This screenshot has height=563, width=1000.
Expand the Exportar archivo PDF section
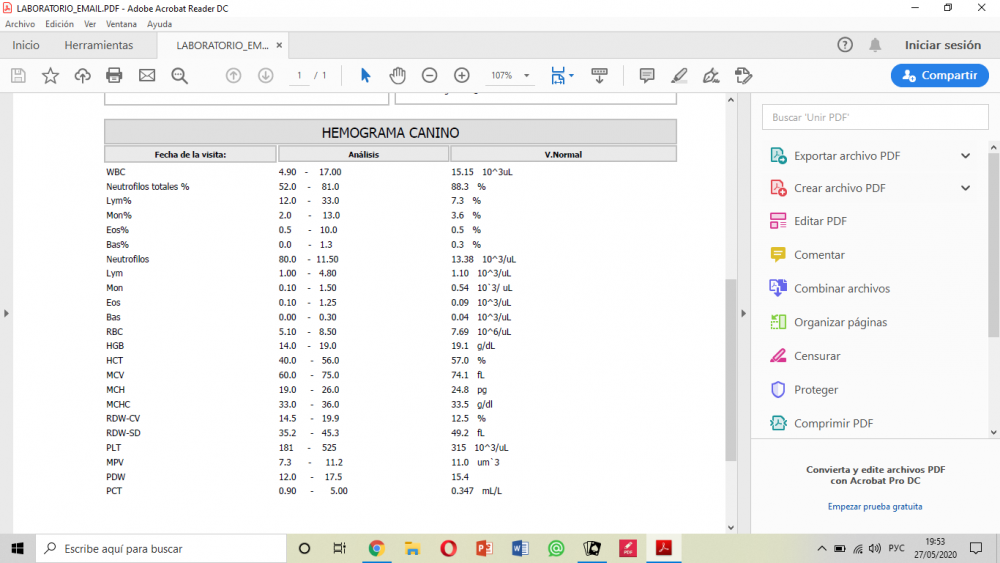tap(965, 156)
